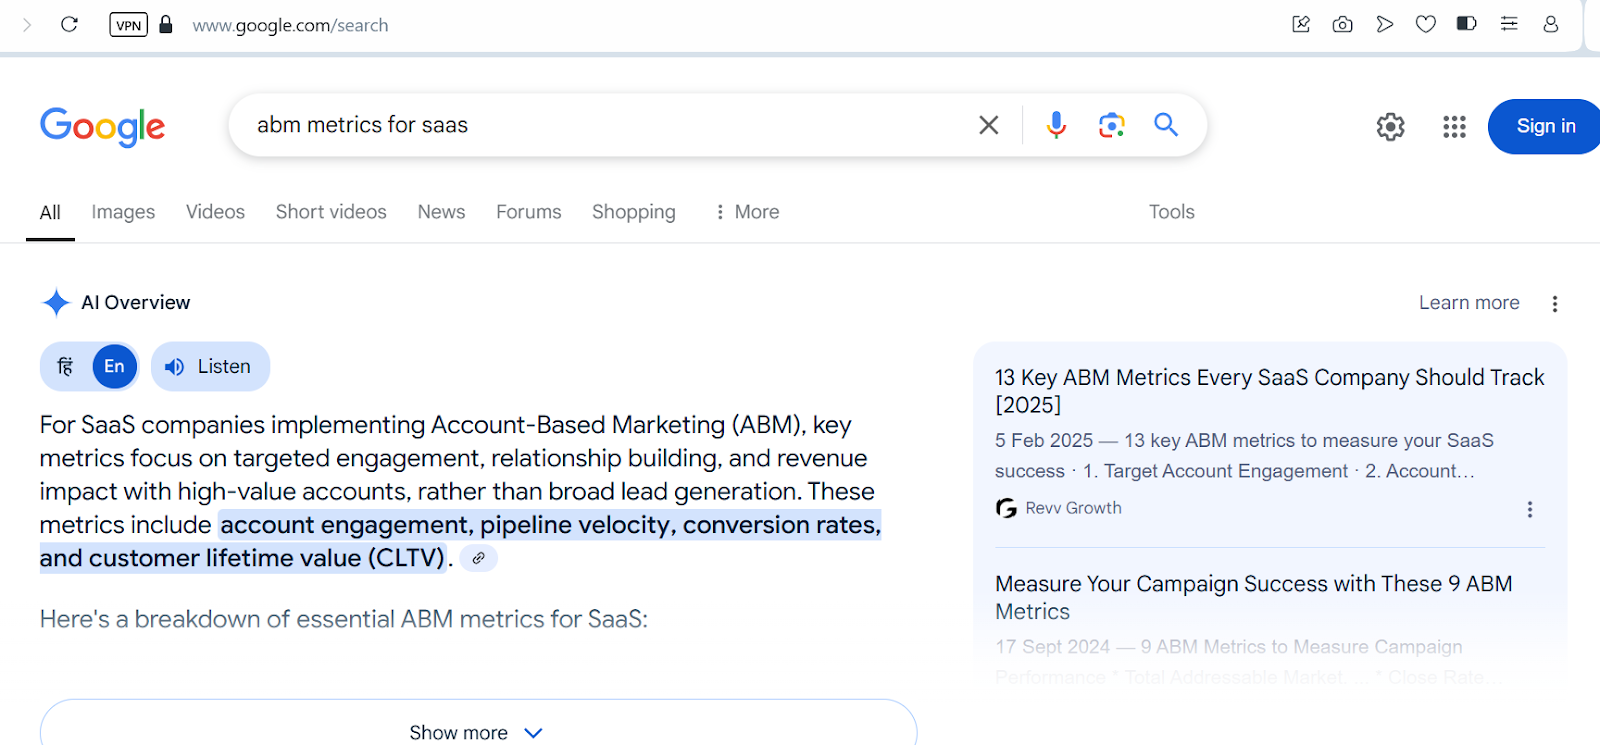Listen to the AI Overview audio

pos(210,367)
